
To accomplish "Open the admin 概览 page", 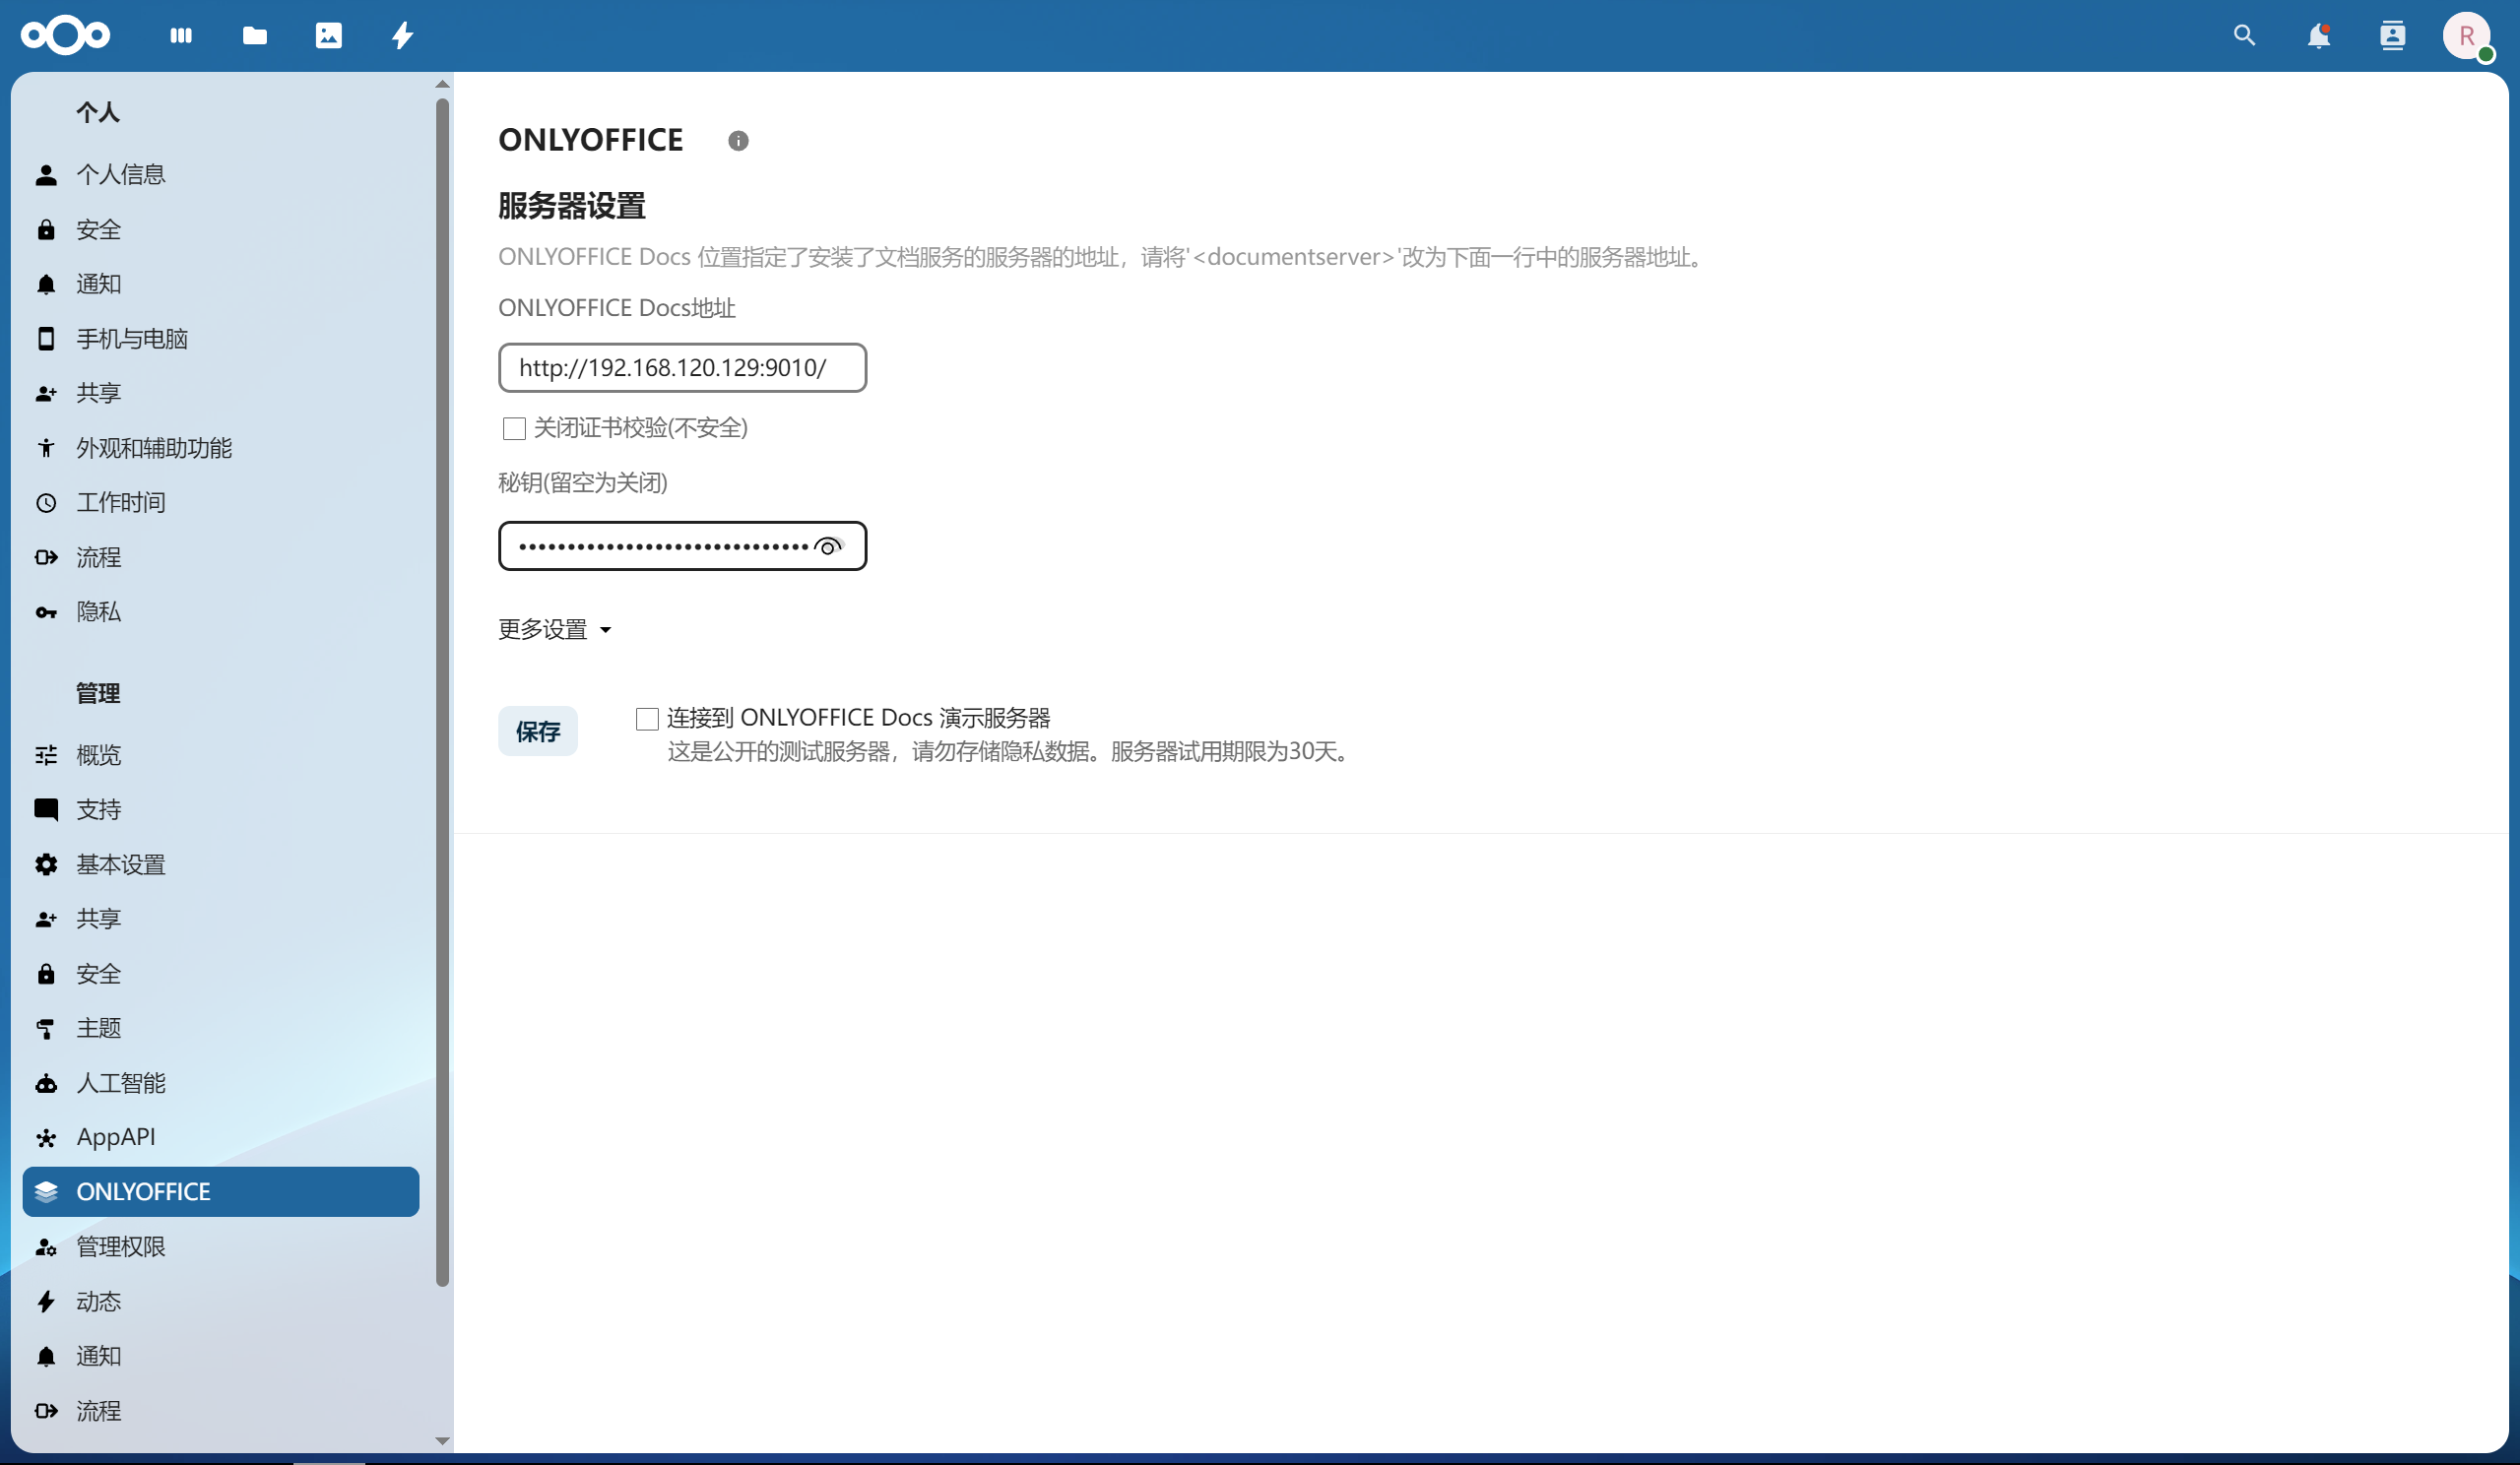I will click(221, 755).
